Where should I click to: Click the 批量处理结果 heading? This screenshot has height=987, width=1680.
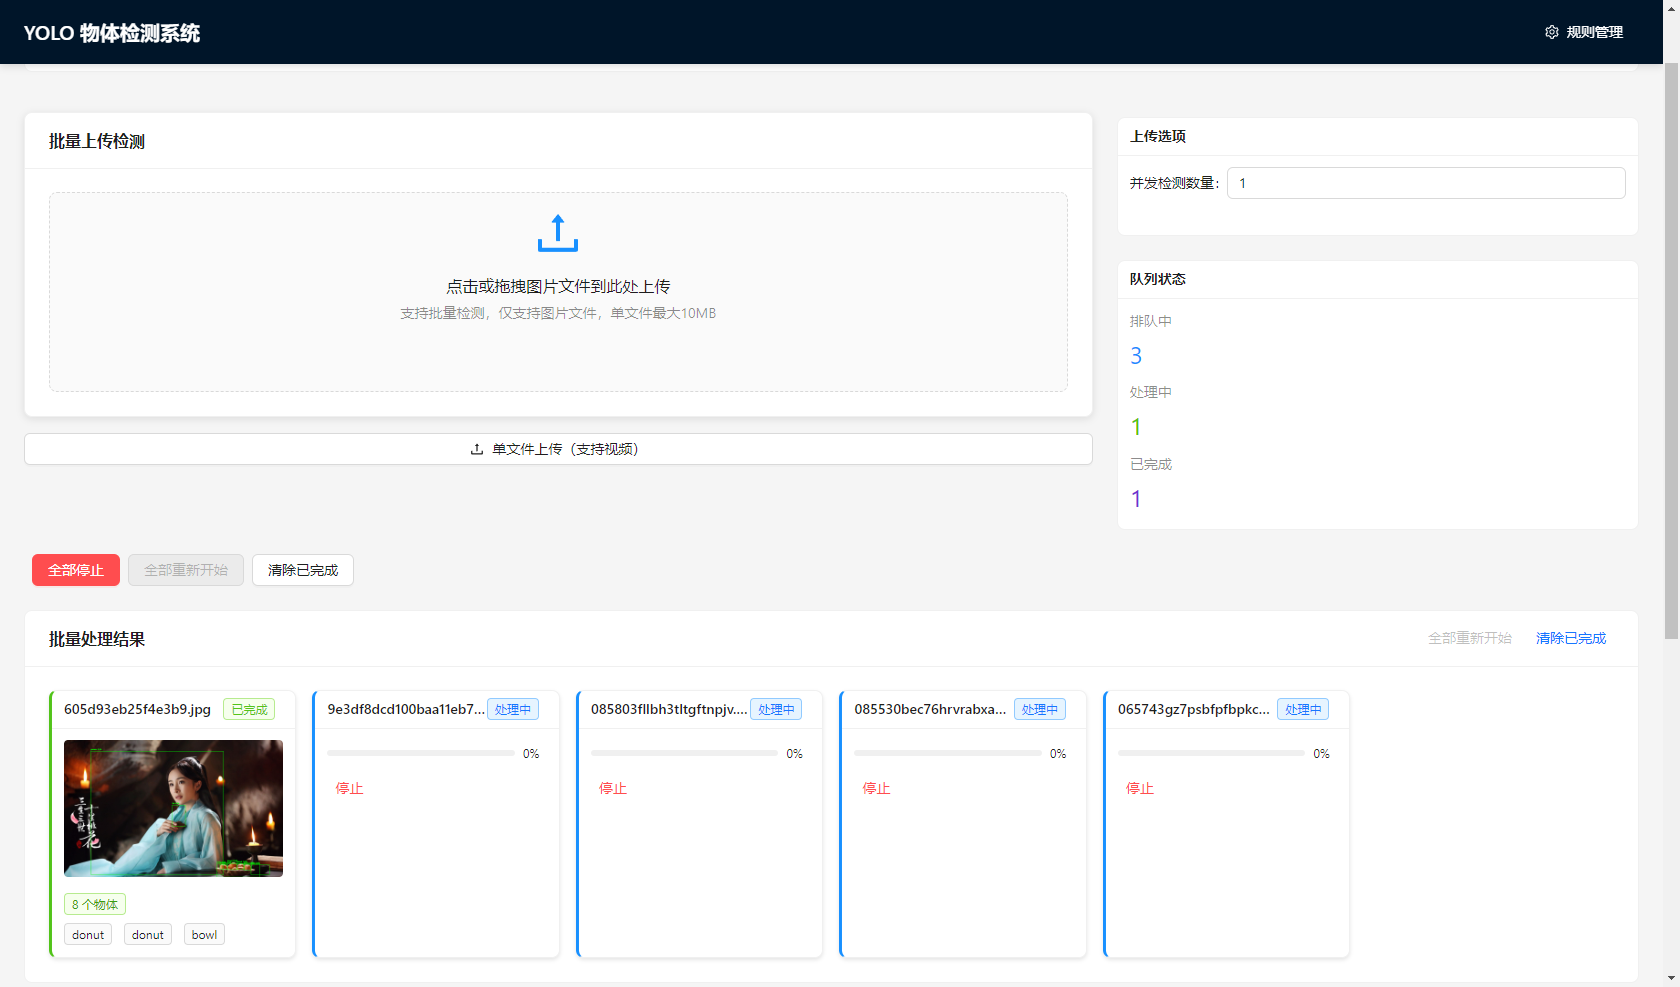pyautogui.click(x=97, y=639)
